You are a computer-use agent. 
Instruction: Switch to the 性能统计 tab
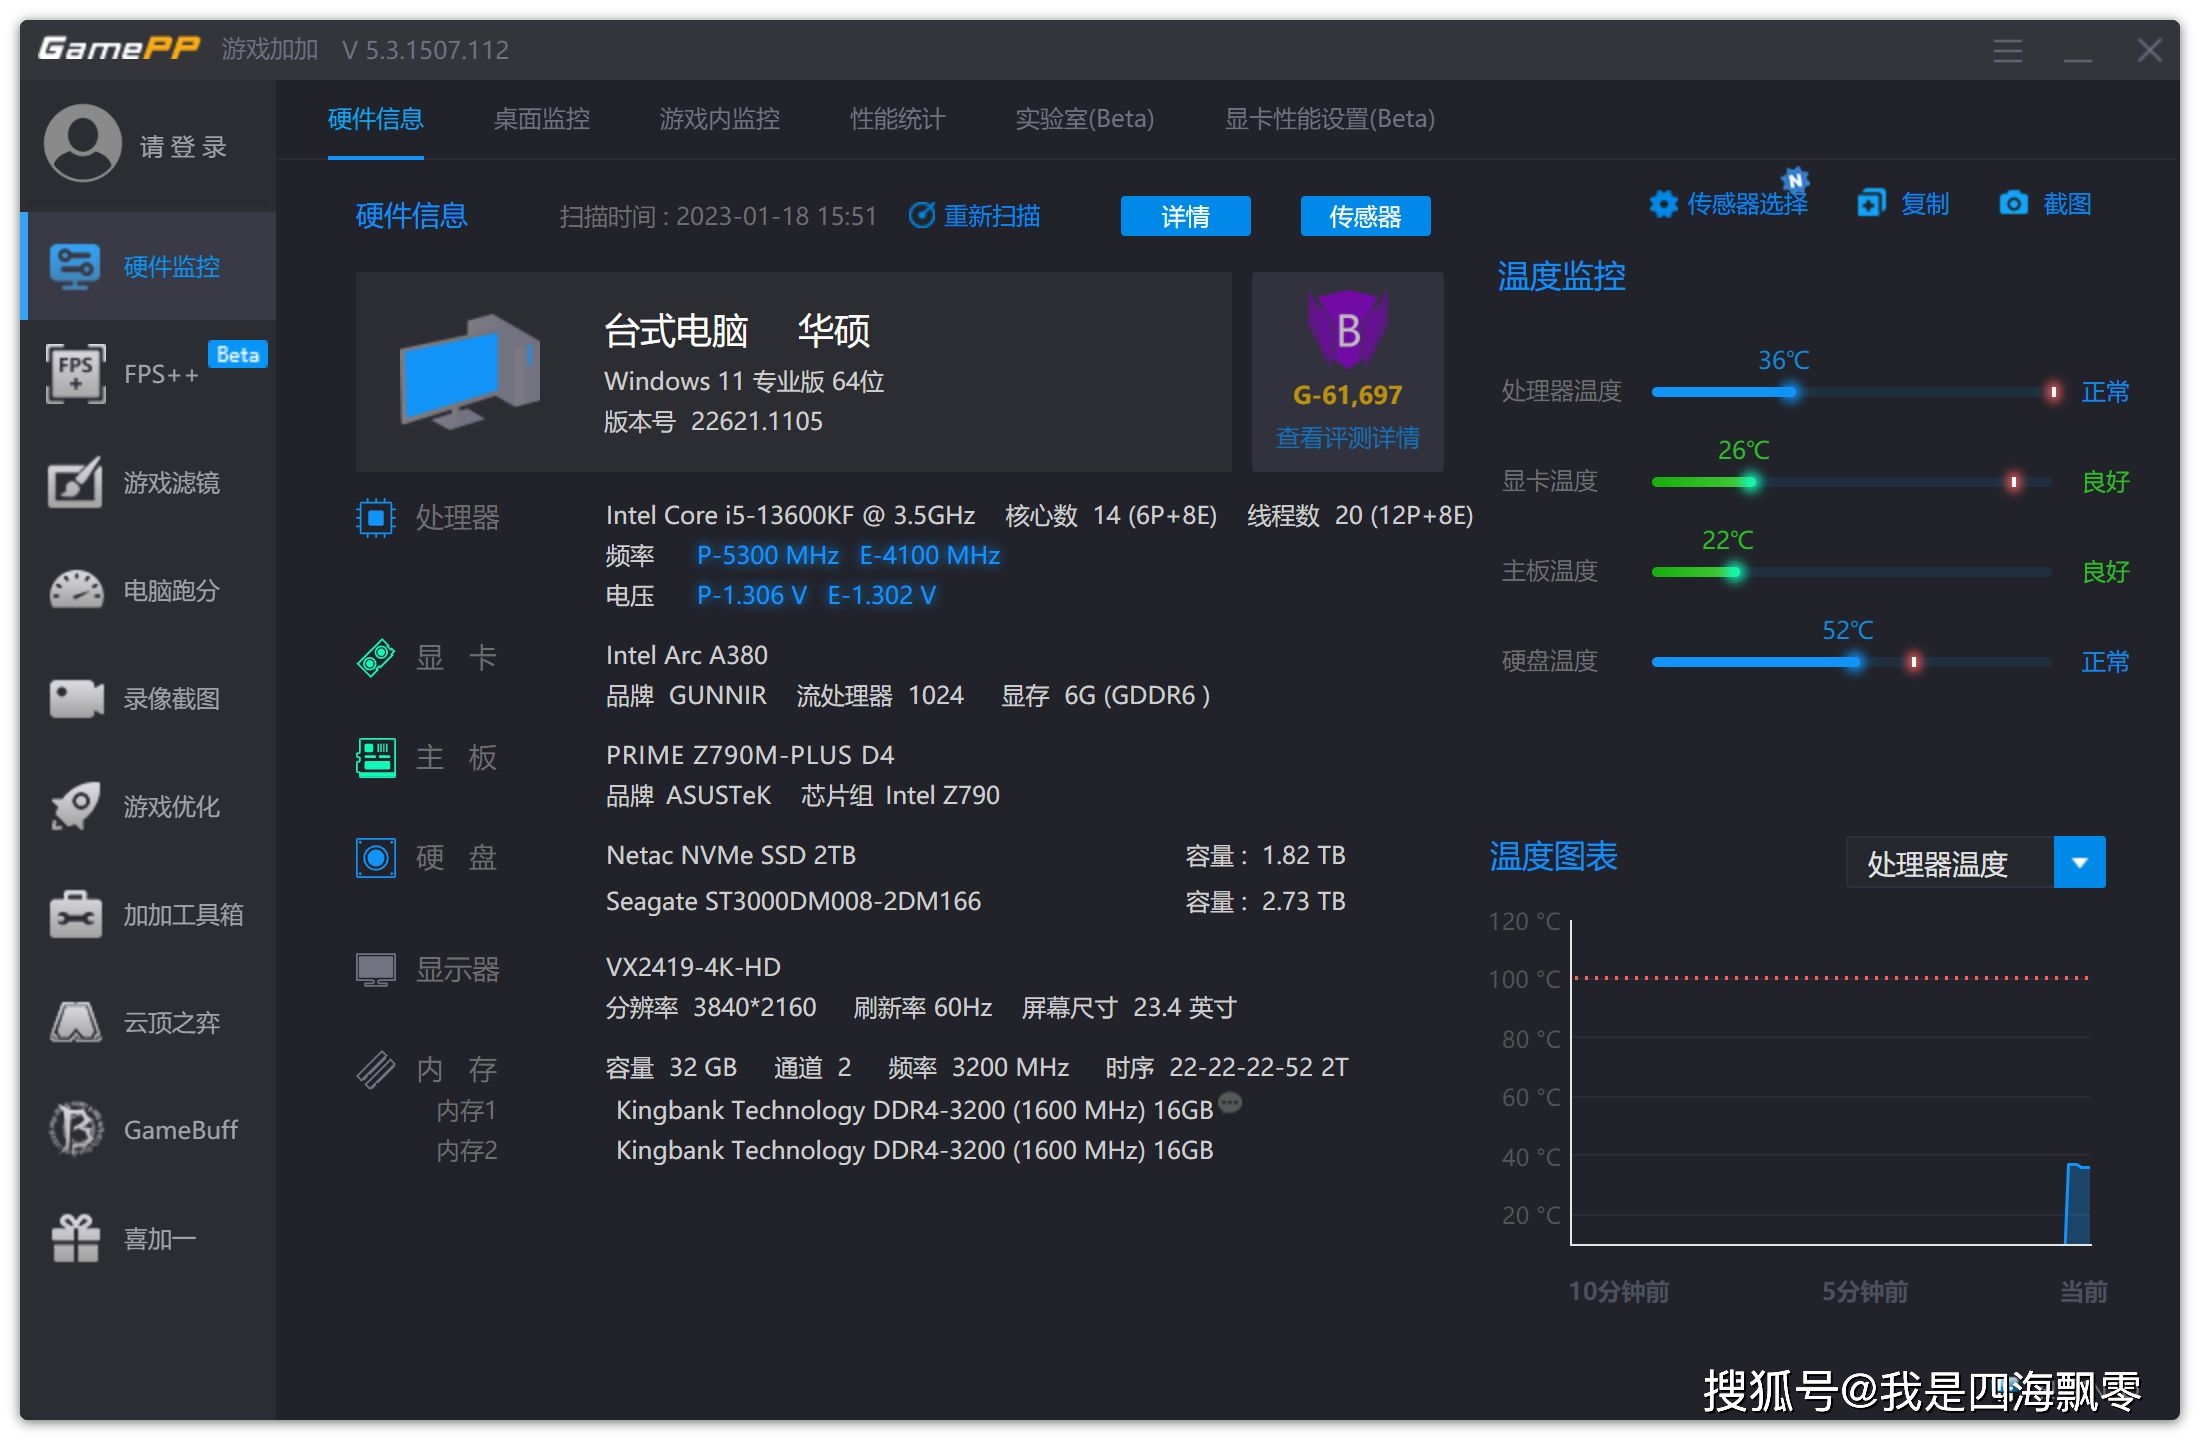[897, 119]
